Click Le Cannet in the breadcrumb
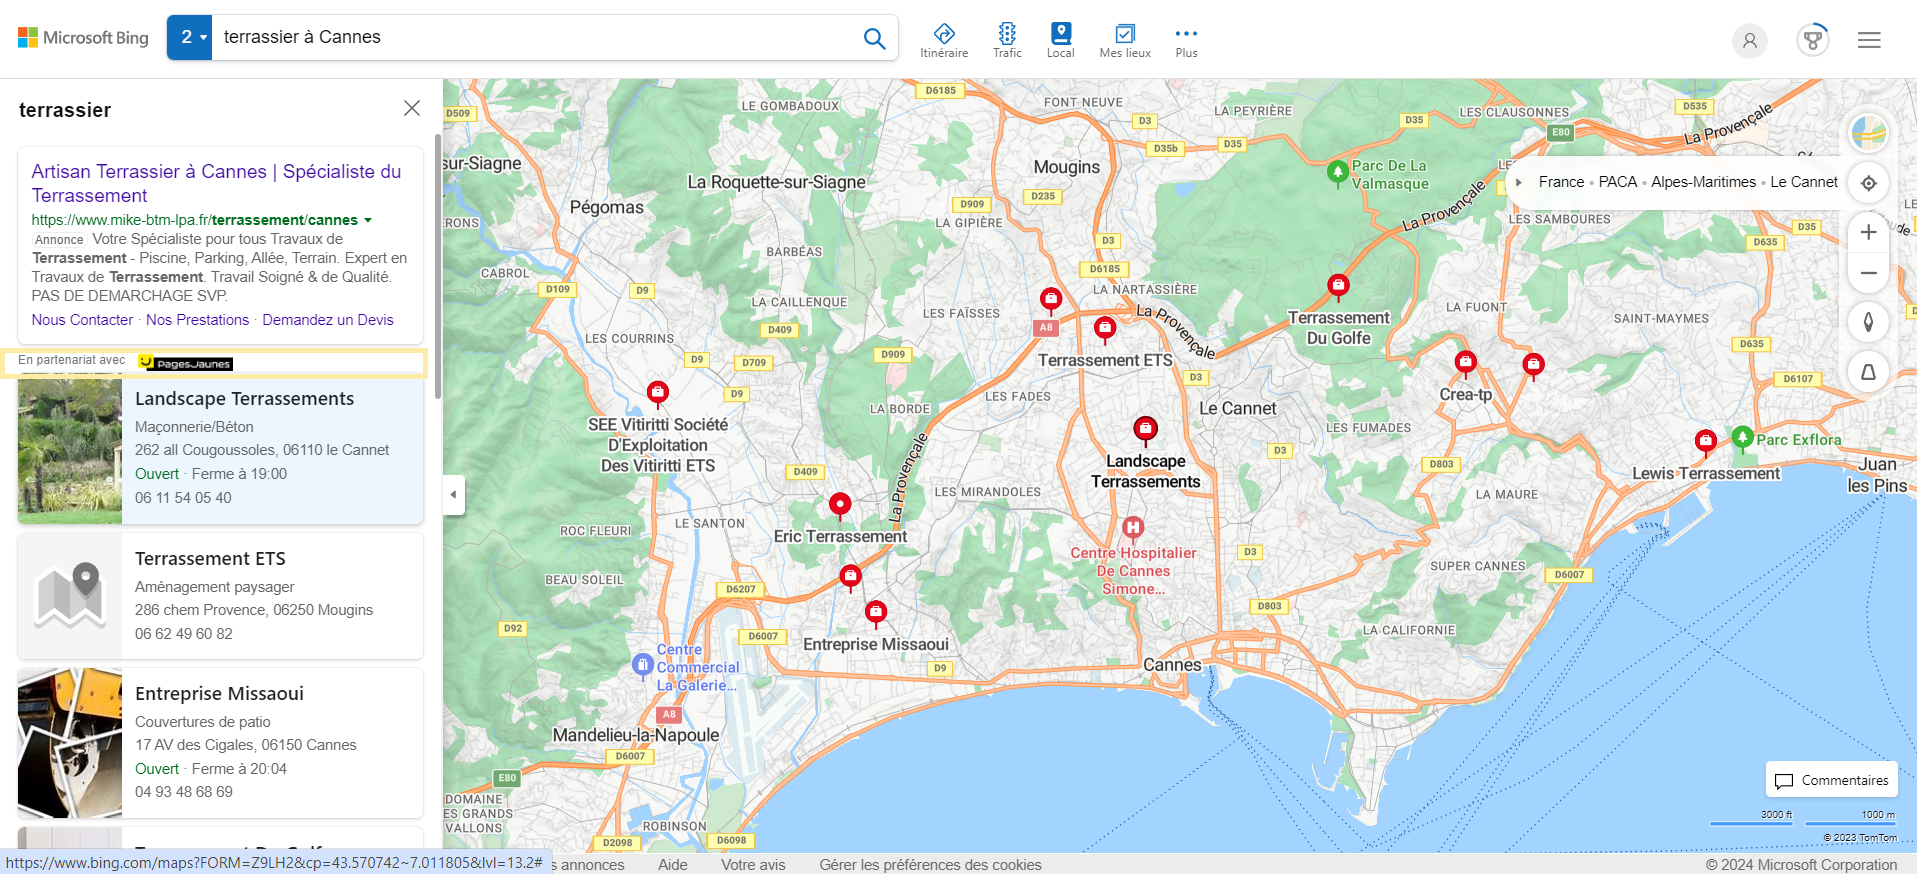1917x874 pixels. 1804,182
